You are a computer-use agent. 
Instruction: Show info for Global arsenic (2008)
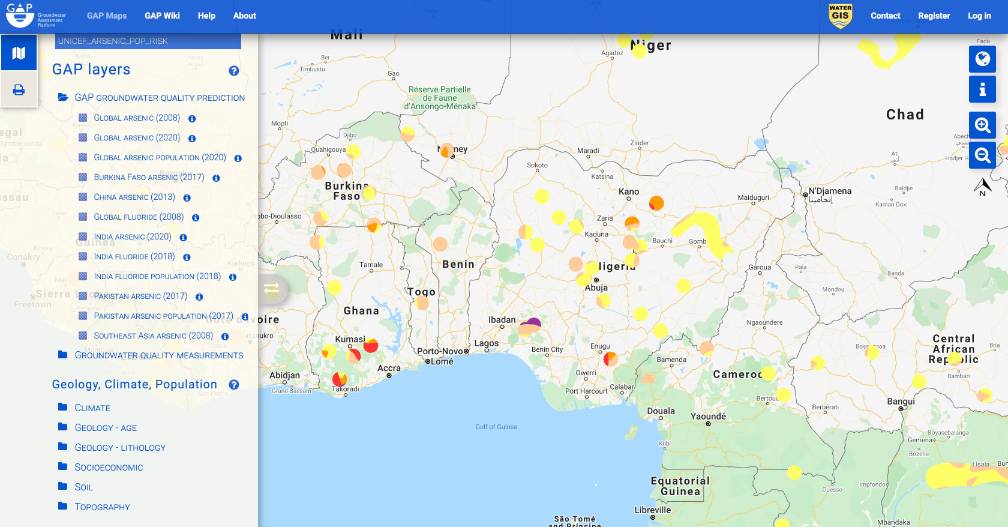[x=190, y=118]
